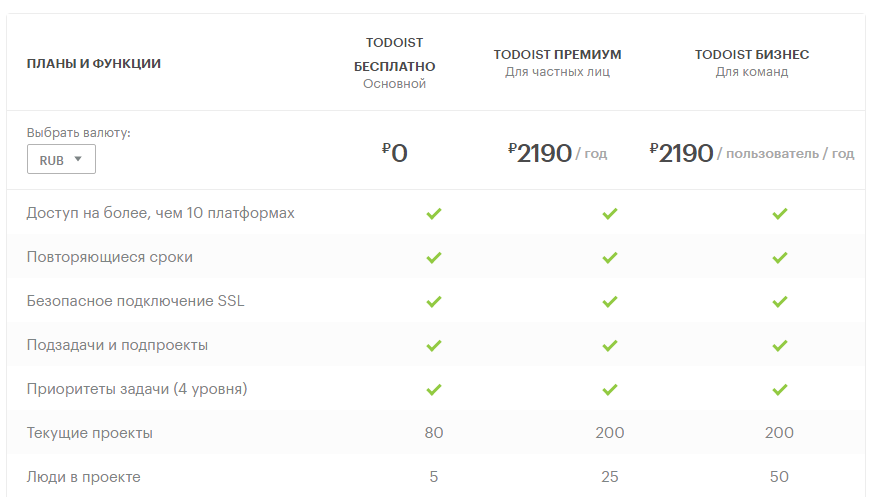Click the Premium checkmark for subtasks and subprojects
The width and height of the screenshot is (873, 497).
(x=610, y=345)
